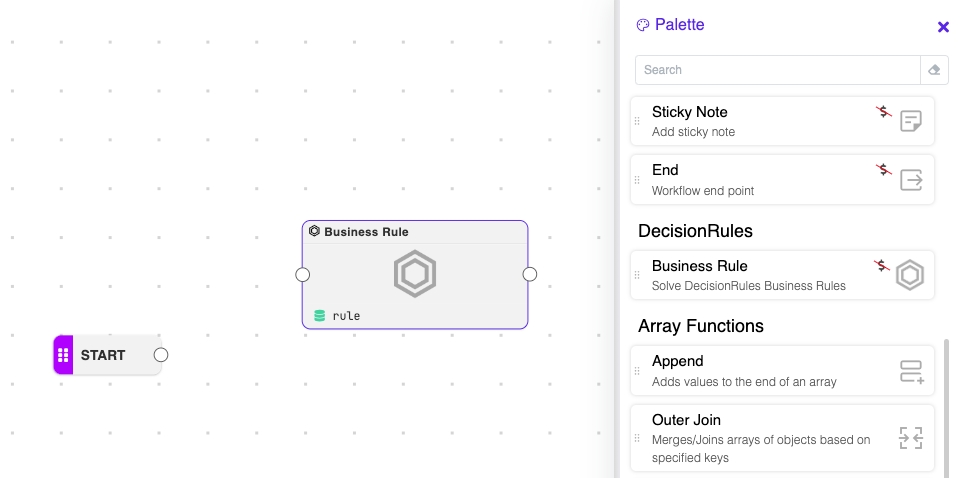Screen dimensions: 961x478
Task: Click the green database icon beside rule
Action: click(320, 316)
